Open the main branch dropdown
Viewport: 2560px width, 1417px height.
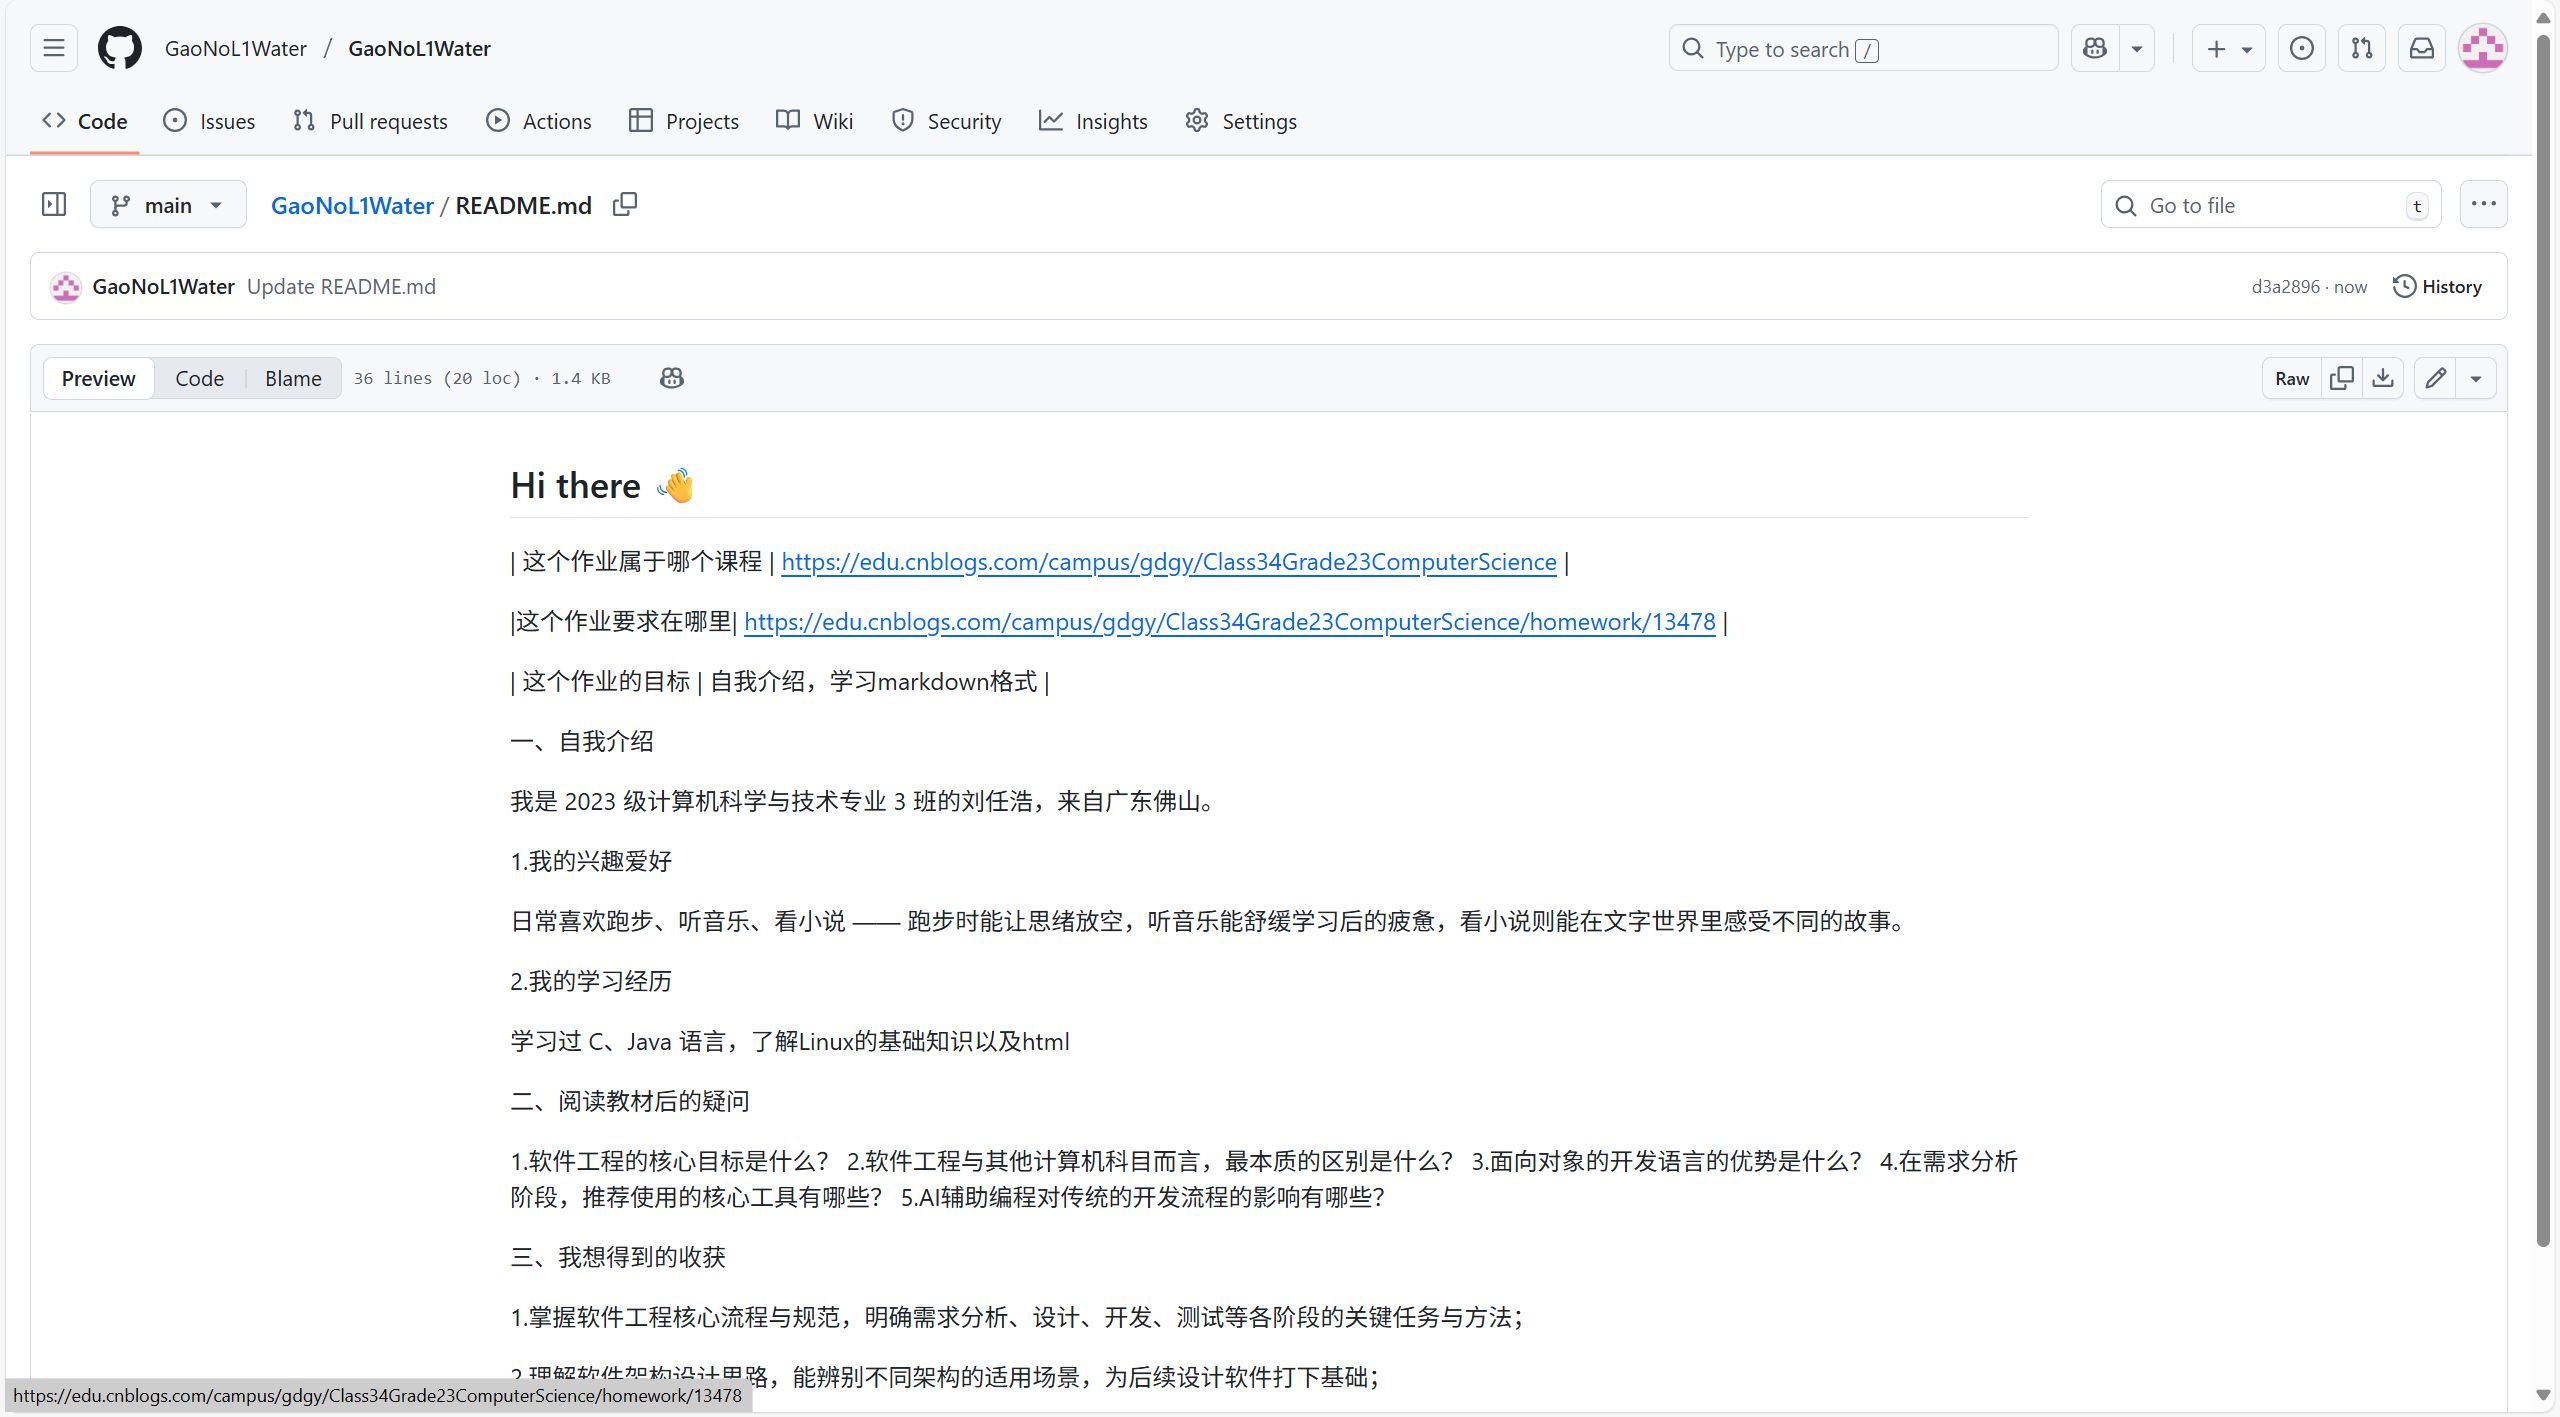(x=167, y=204)
